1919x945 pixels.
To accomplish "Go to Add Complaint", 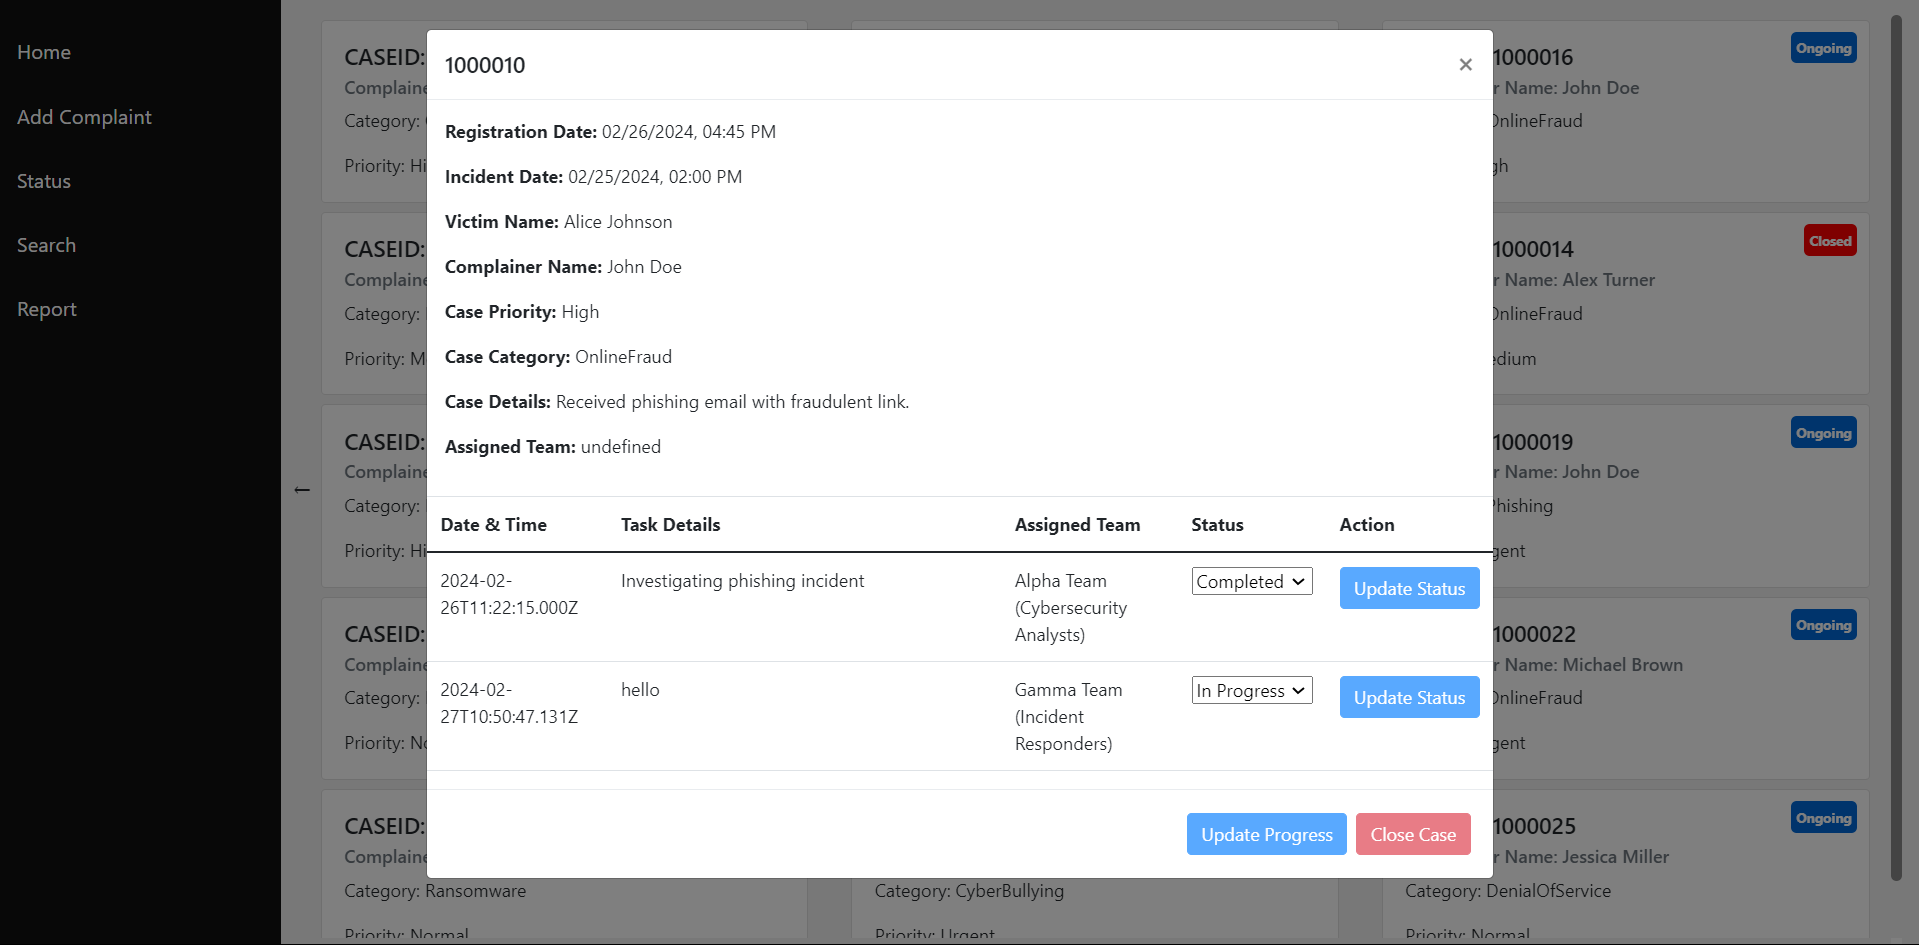I will [x=84, y=117].
